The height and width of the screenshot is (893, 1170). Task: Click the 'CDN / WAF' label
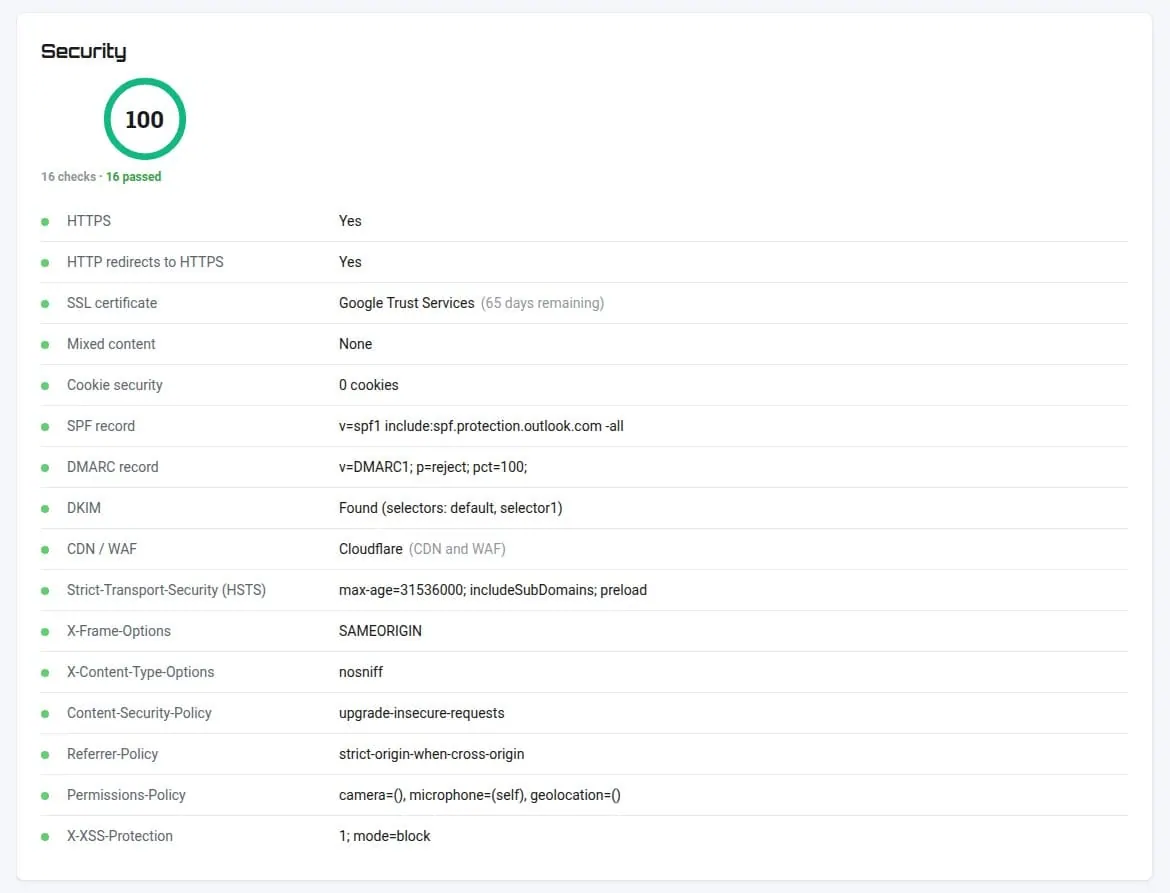(102, 549)
